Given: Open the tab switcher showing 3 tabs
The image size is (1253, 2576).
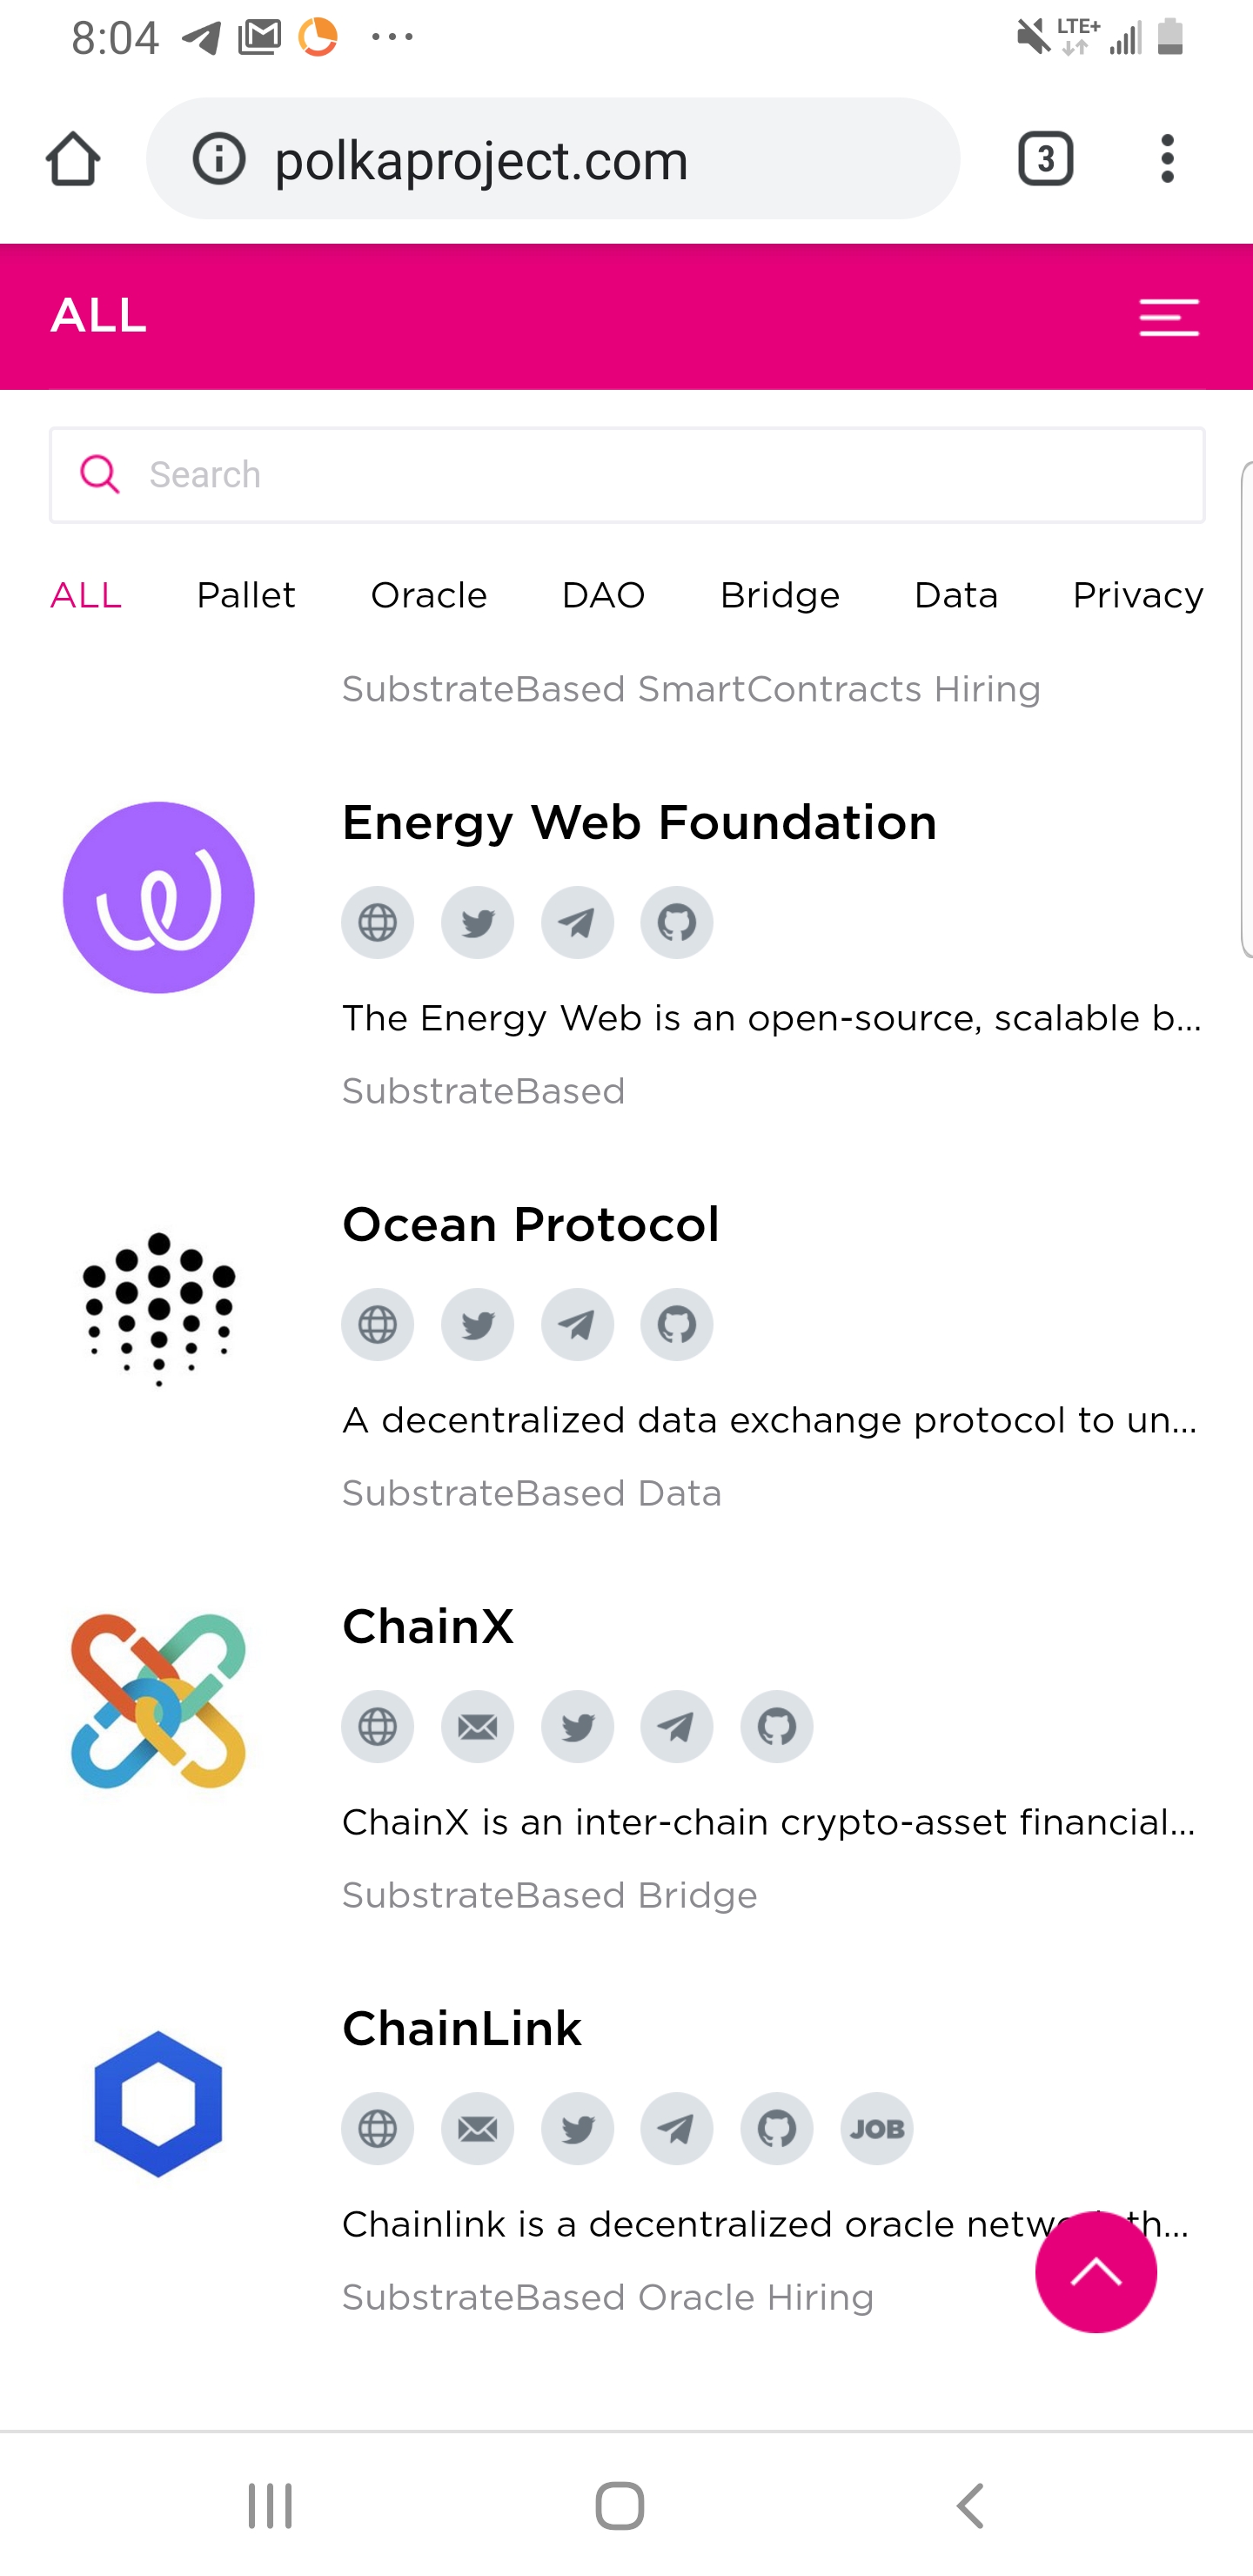Looking at the screenshot, I should pos(1045,158).
